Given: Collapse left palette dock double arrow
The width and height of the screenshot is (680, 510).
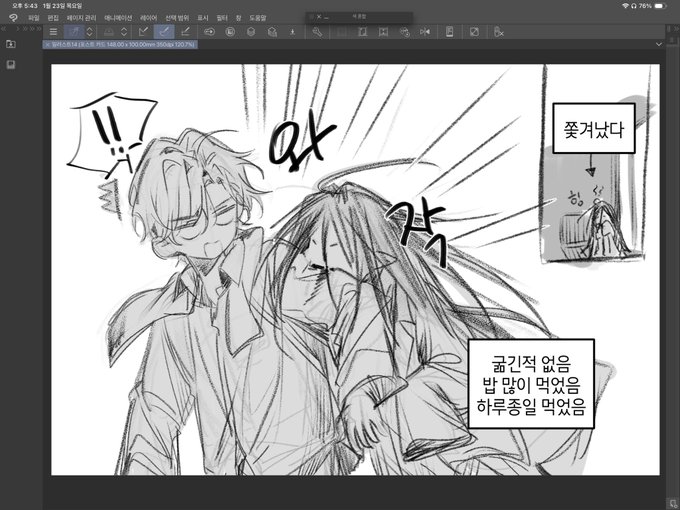Looking at the screenshot, I should (3, 29).
